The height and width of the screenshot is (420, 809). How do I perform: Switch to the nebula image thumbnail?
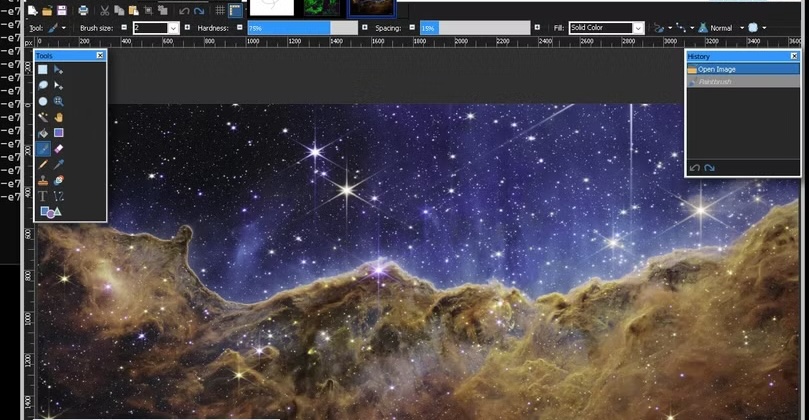(x=371, y=8)
